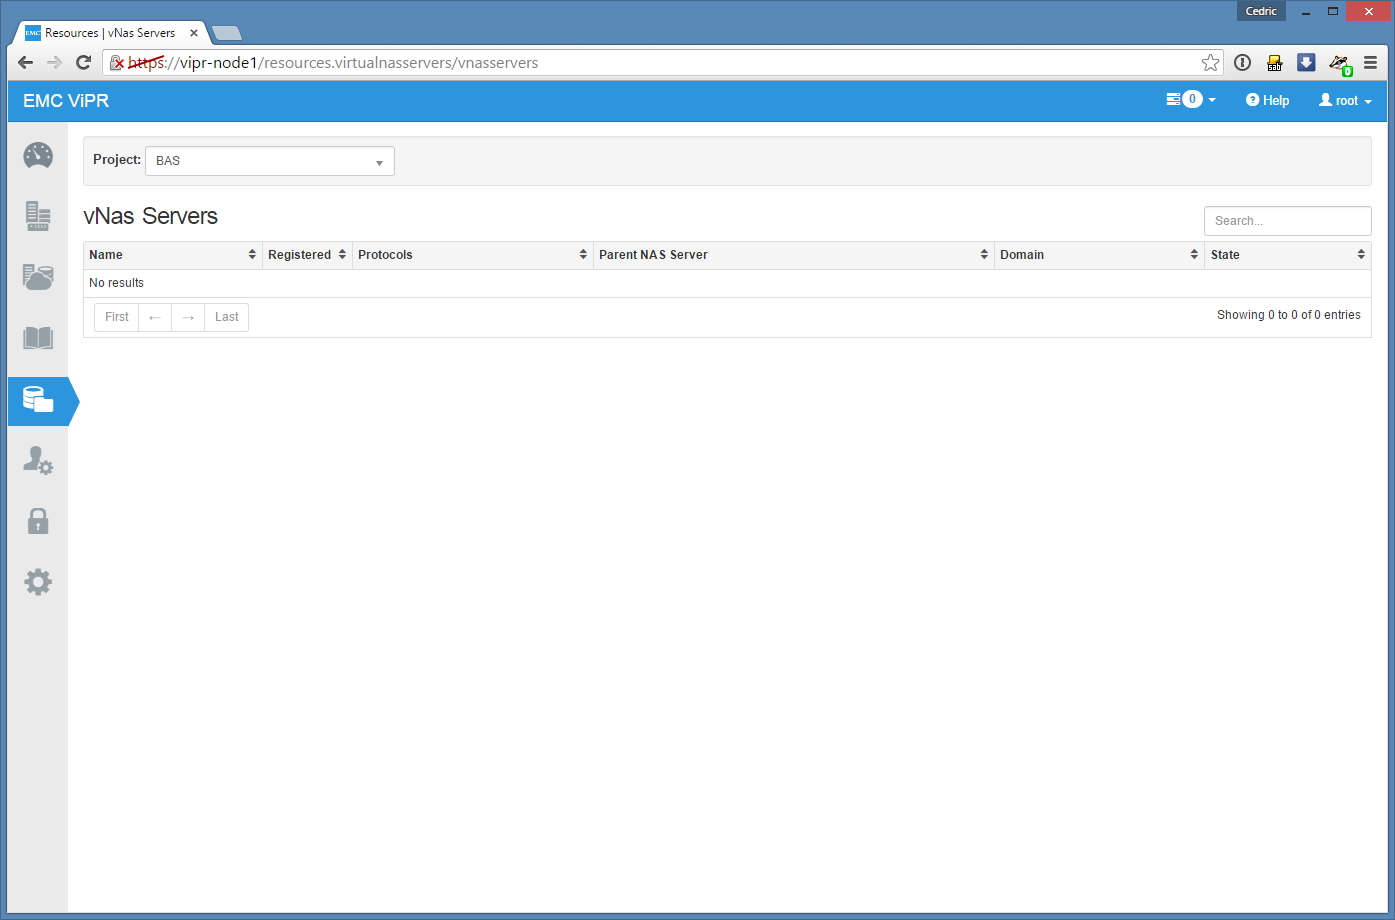Expand the Project dropdown showing BAS
Screen dimensions: 1395x920
[x=270, y=161]
